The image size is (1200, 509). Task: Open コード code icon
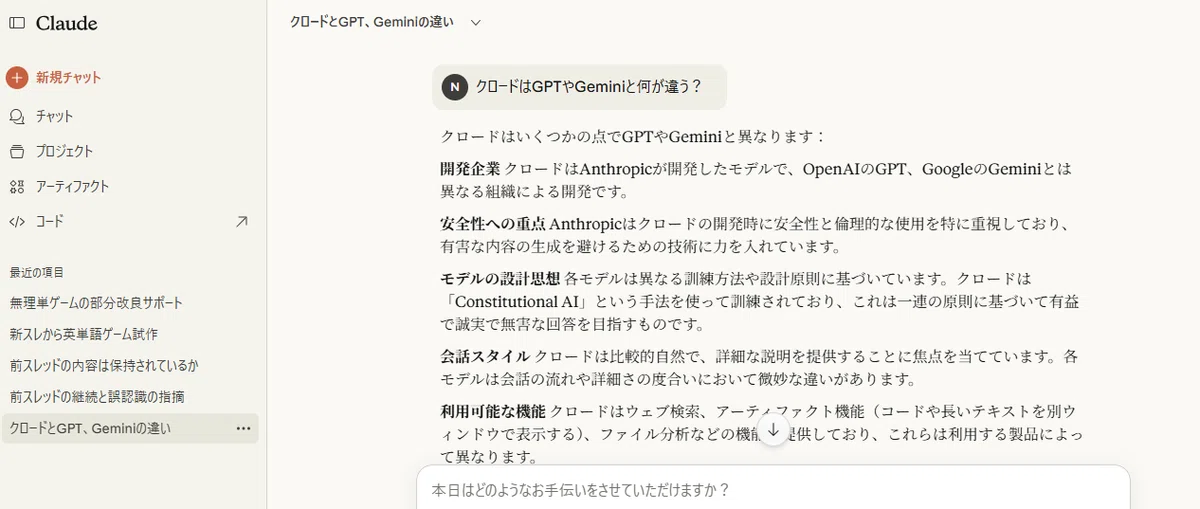(x=17, y=221)
